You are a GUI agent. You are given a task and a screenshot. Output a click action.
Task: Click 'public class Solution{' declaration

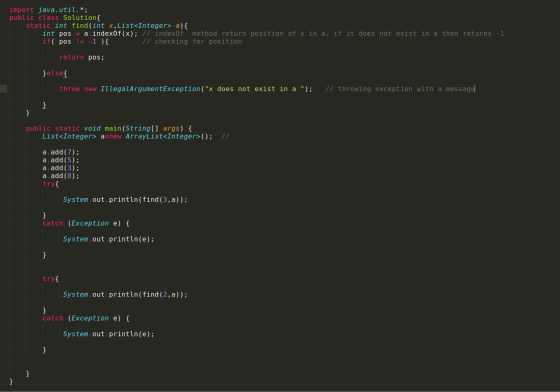point(55,17)
